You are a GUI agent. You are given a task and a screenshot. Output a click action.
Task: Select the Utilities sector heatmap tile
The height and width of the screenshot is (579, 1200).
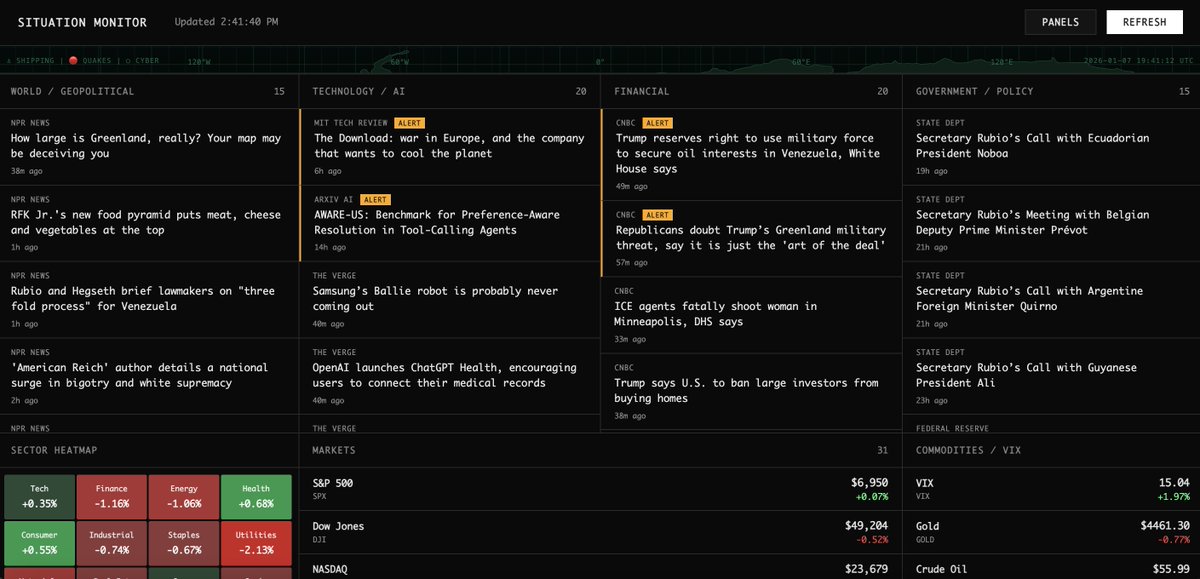[256, 542]
